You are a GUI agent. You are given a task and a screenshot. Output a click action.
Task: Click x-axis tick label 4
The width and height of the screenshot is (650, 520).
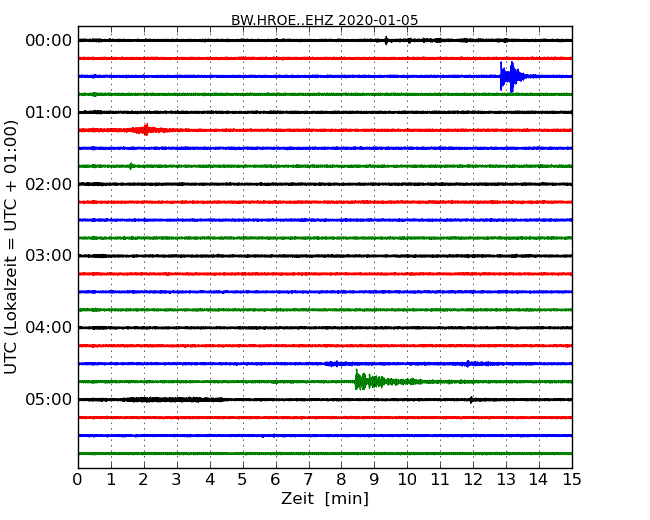pos(210,480)
